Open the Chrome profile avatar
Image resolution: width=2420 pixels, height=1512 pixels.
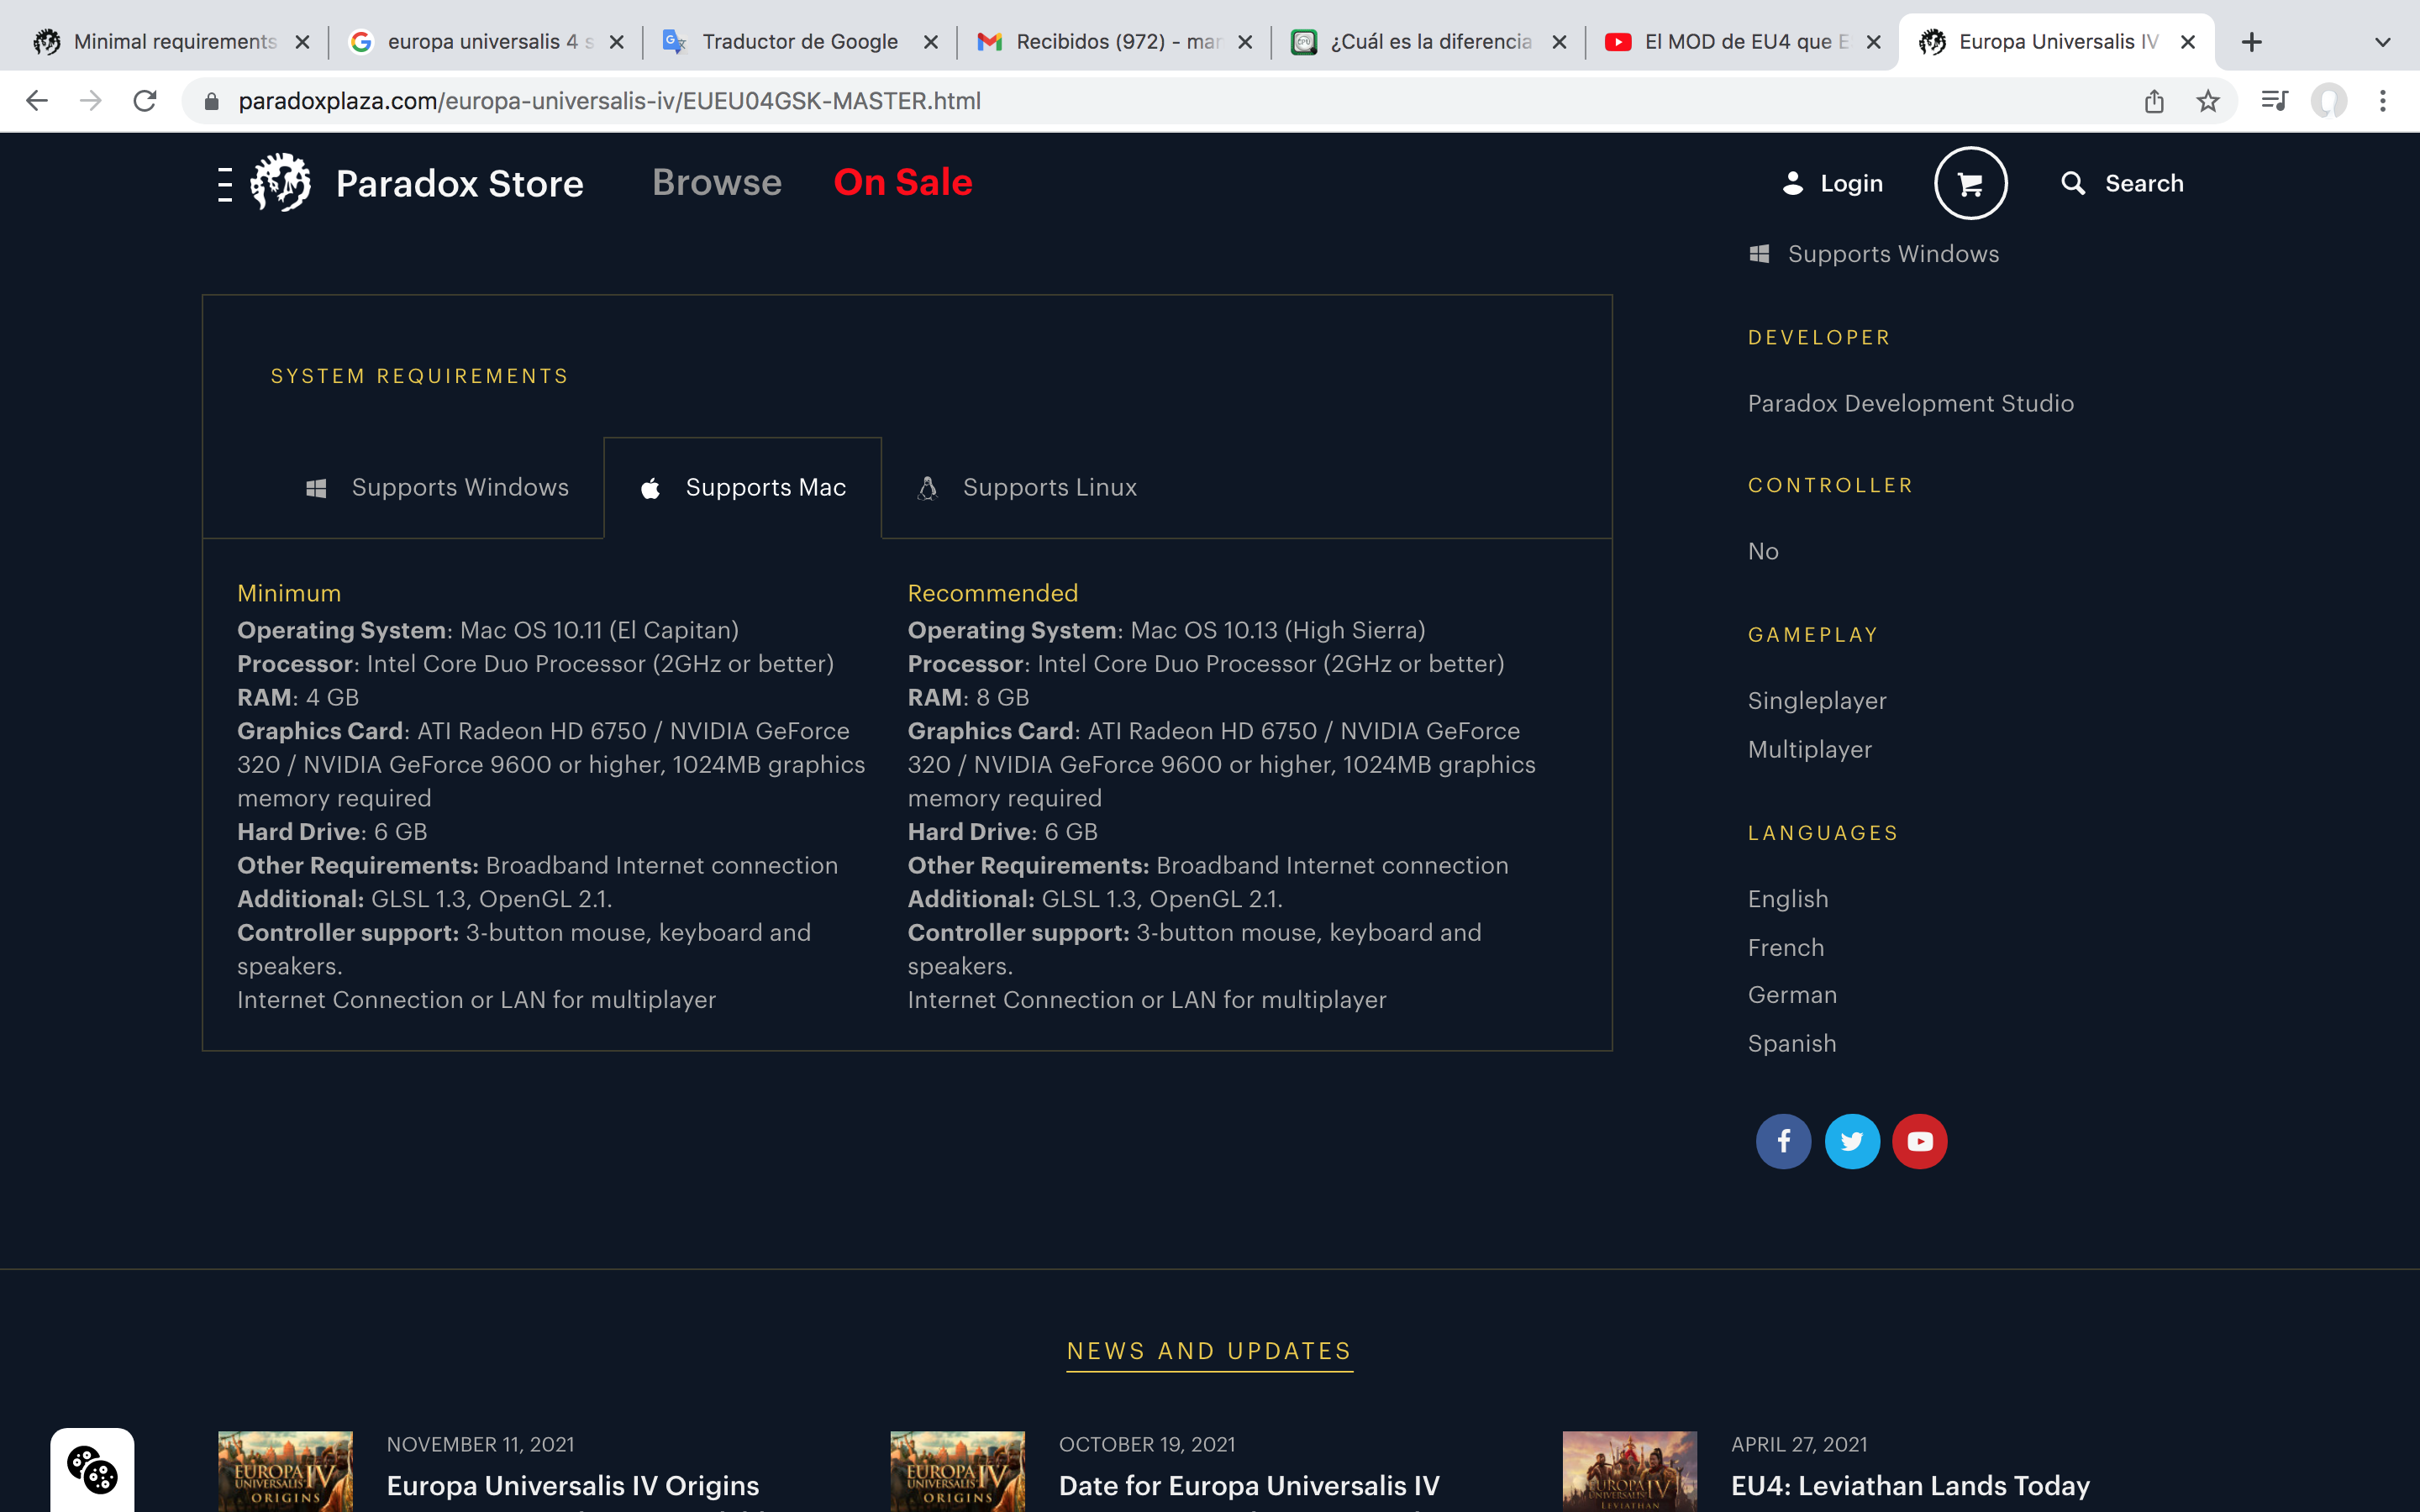(x=2329, y=101)
